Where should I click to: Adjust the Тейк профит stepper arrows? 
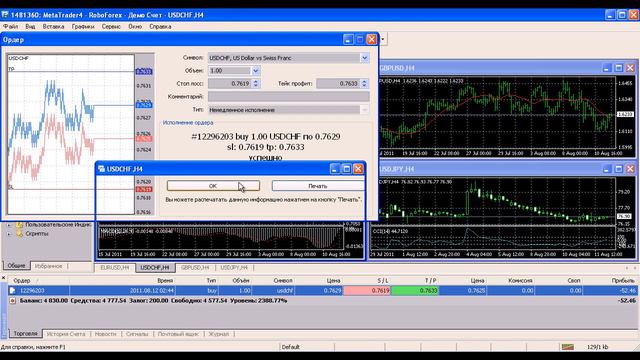tap(364, 83)
